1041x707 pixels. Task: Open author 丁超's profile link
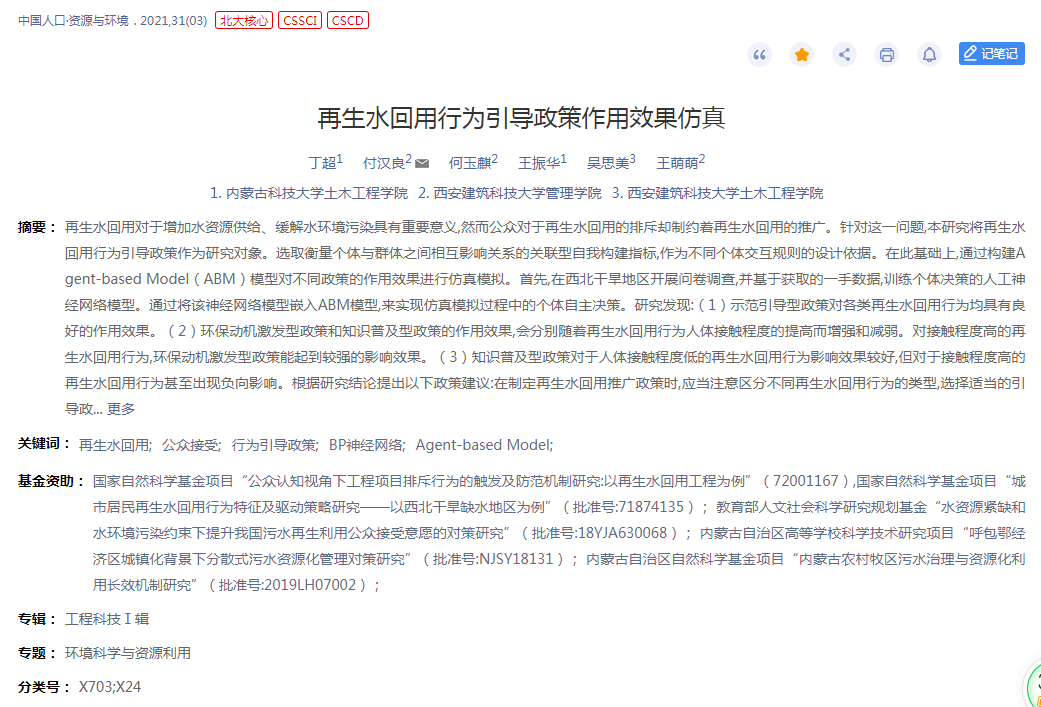(x=321, y=162)
